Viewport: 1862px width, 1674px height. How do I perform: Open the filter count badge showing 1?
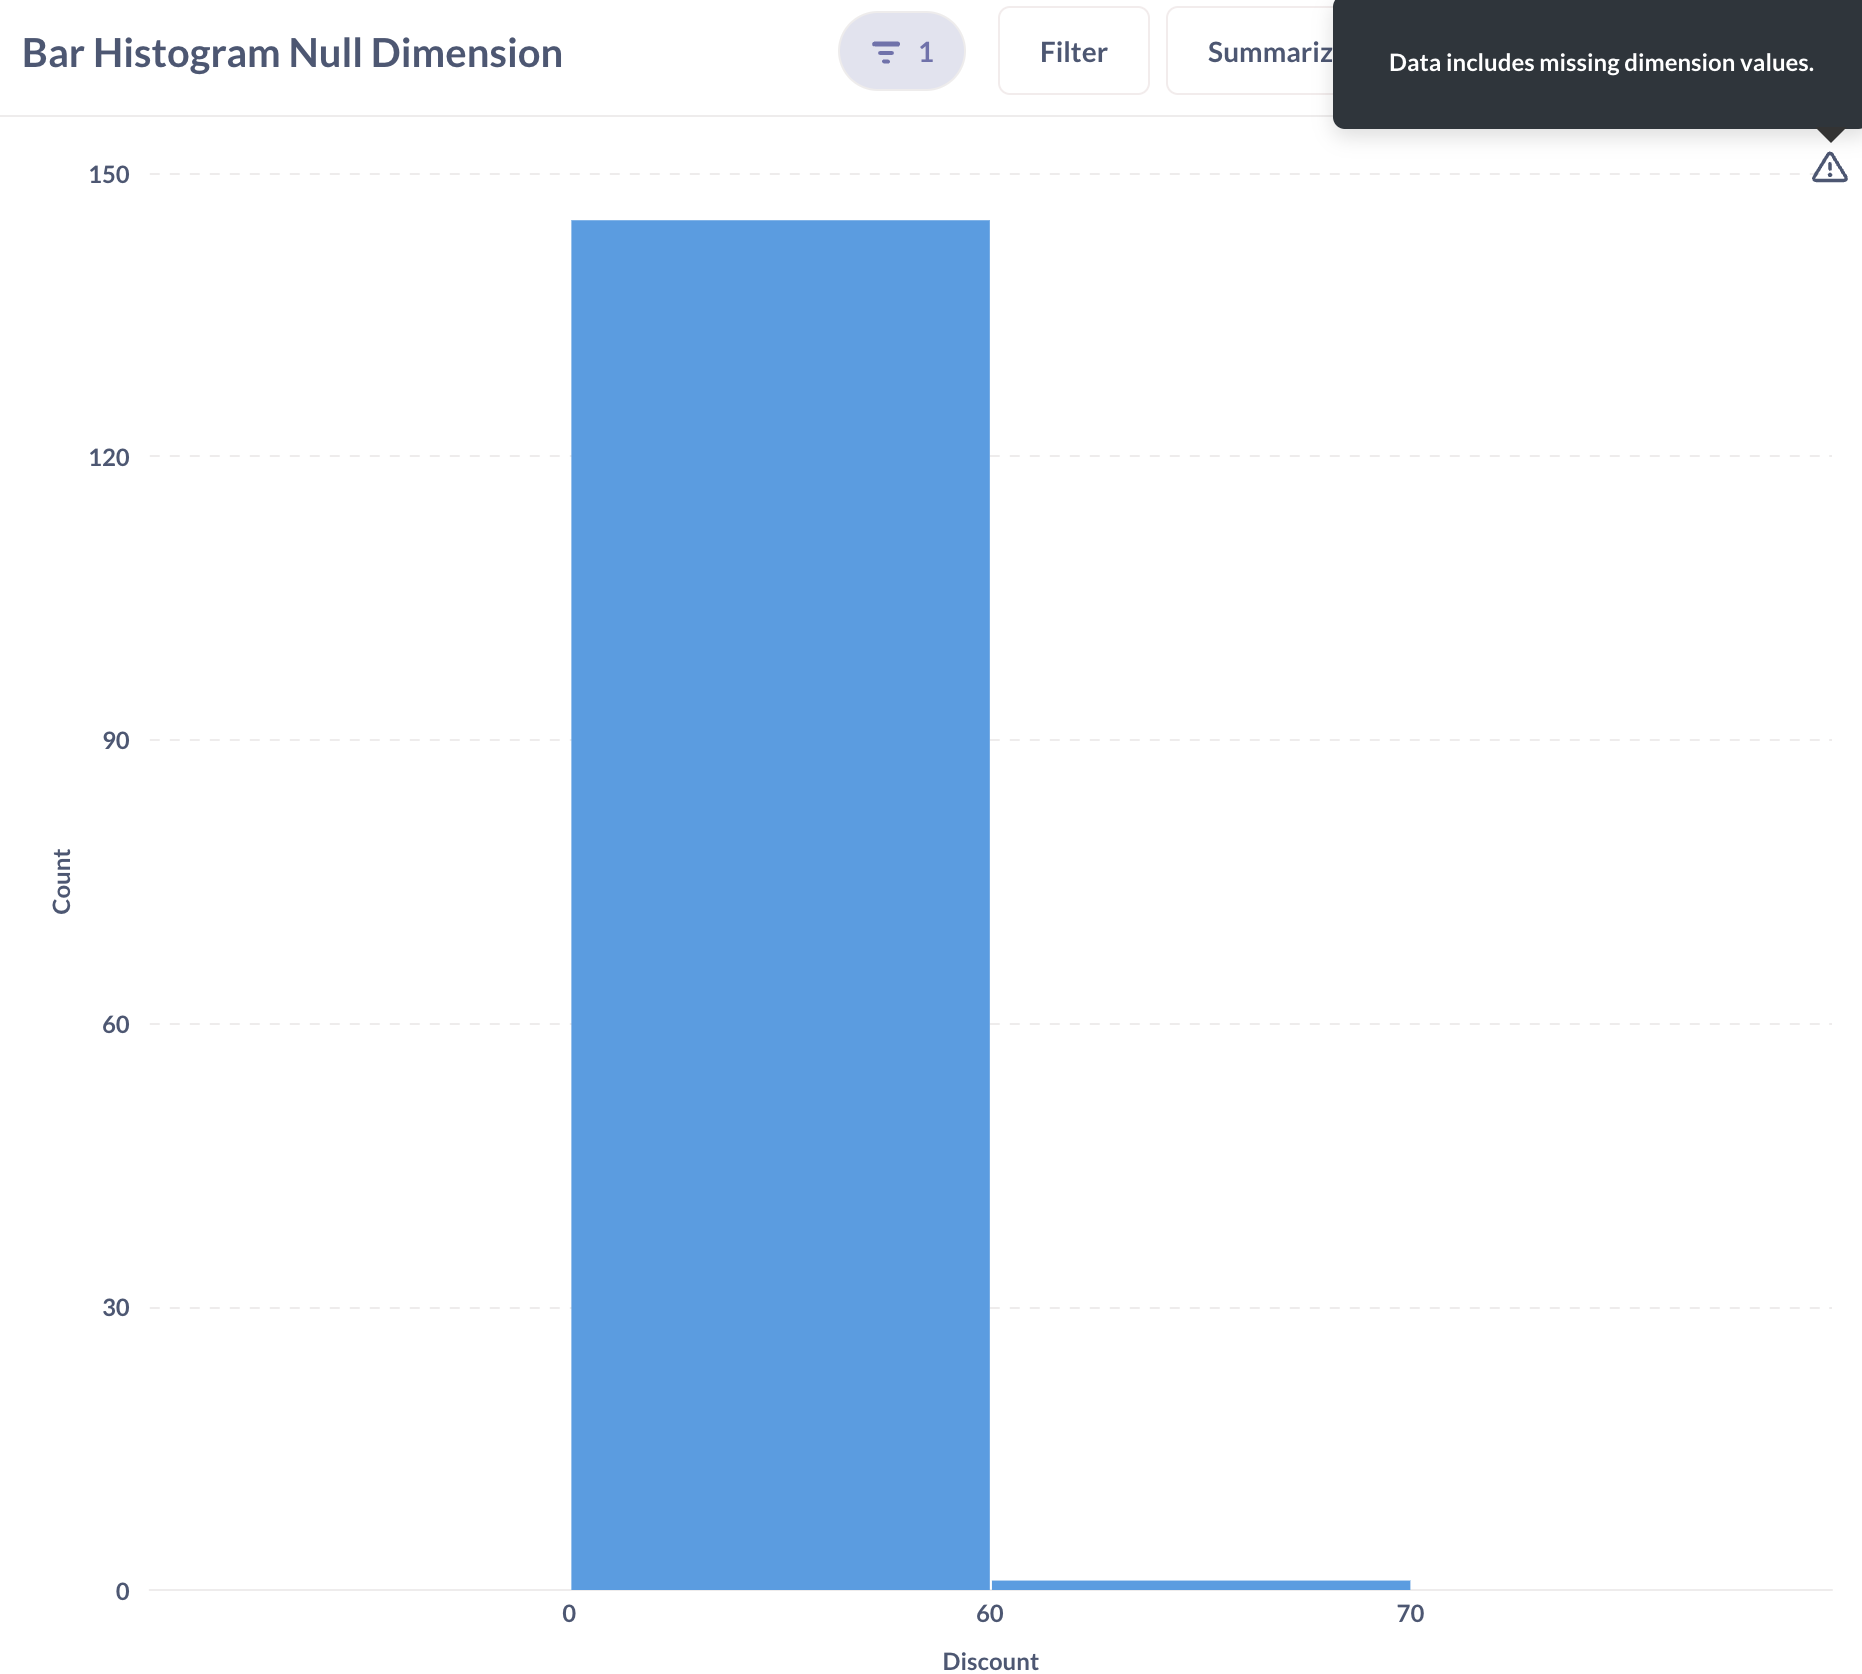(x=902, y=51)
